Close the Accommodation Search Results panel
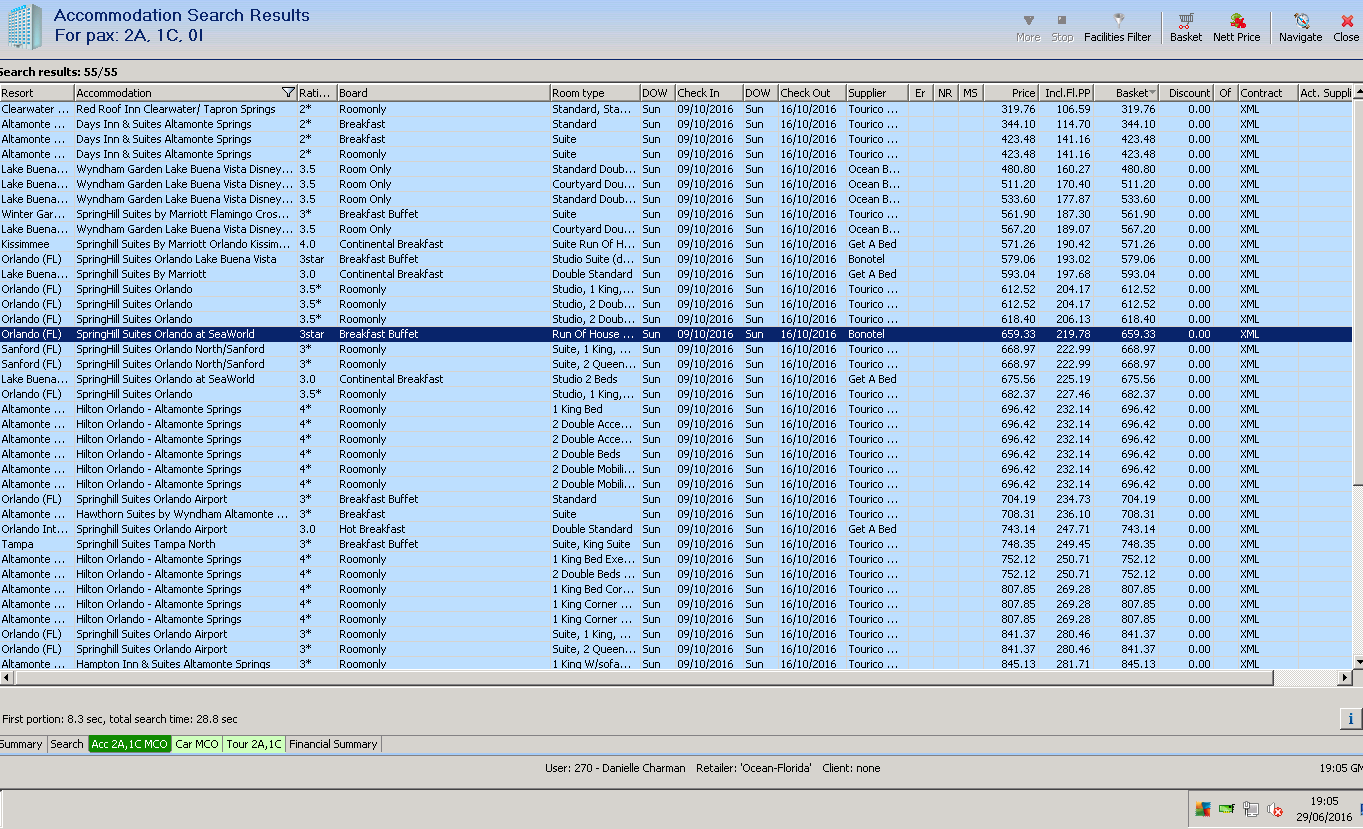Image resolution: width=1363 pixels, height=829 pixels. point(1346,27)
